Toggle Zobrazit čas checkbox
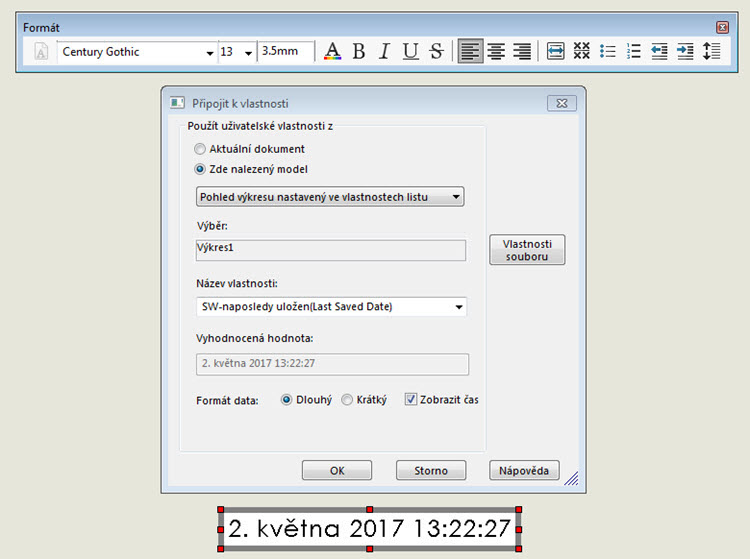Screen dimensions: 750x559 (x=410, y=399)
